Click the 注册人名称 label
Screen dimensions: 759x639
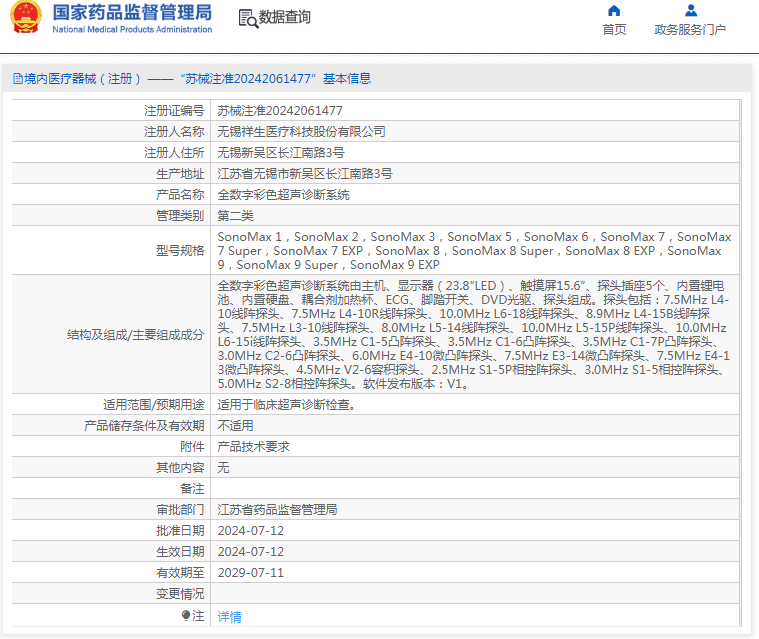point(174,132)
